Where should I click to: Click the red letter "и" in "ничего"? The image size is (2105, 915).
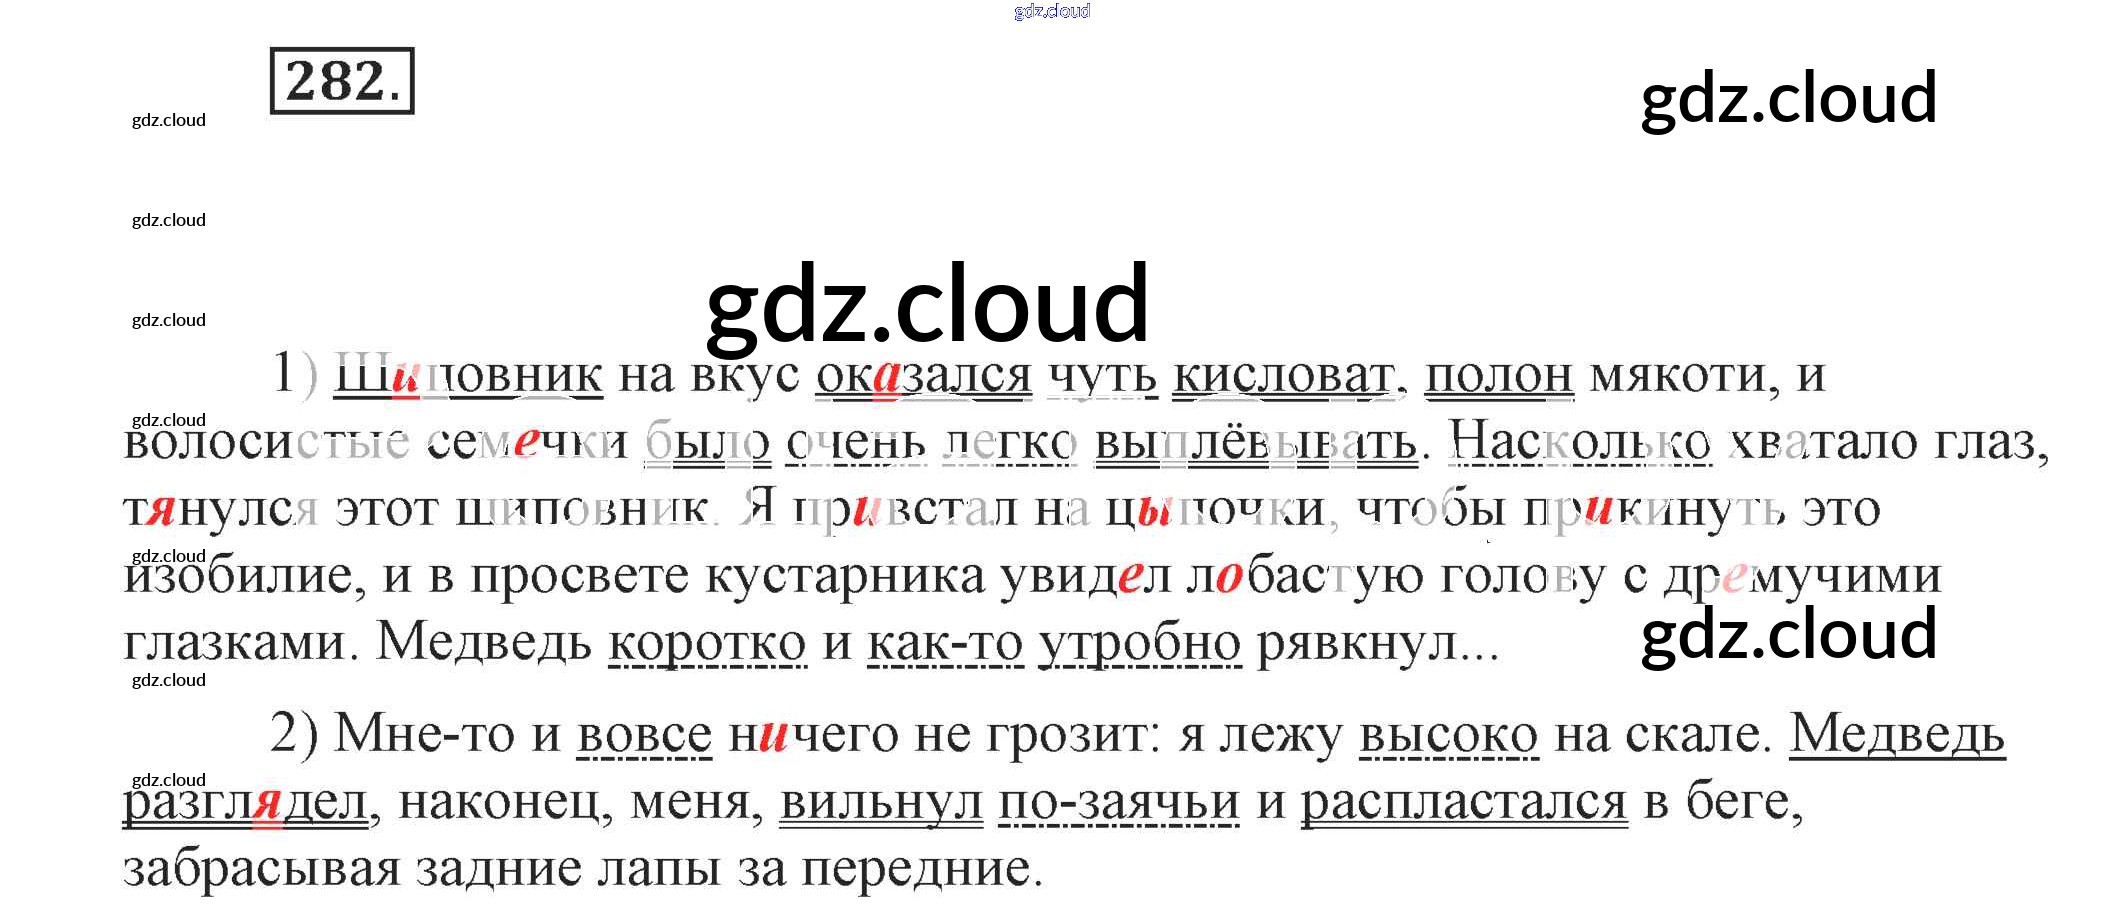[773, 737]
